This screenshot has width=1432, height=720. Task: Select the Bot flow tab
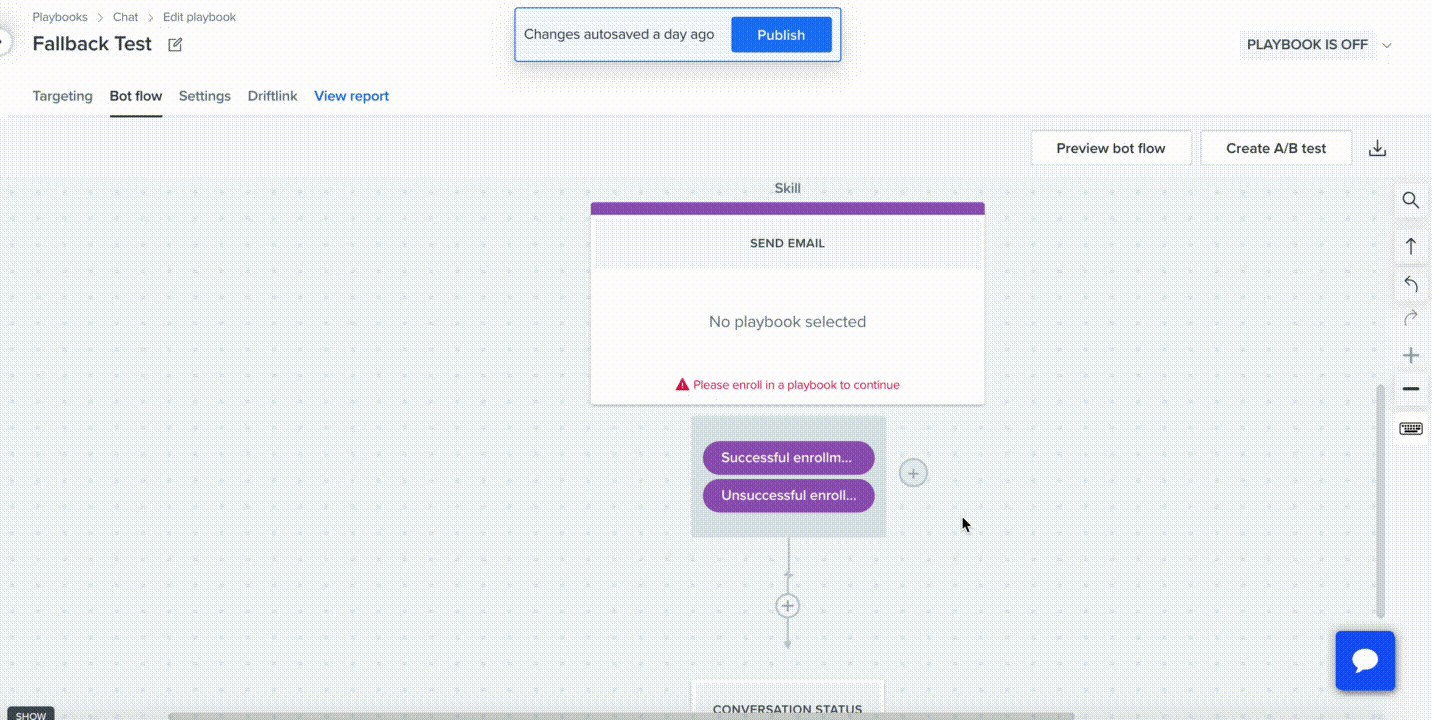coord(136,96)
